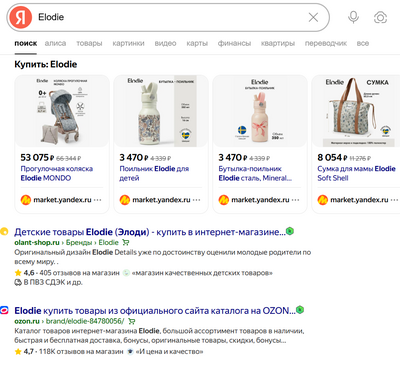The width and height of the screenshot is (400, 367).
Task: Open Elodie mom bag product image
Action: [356, 111]
